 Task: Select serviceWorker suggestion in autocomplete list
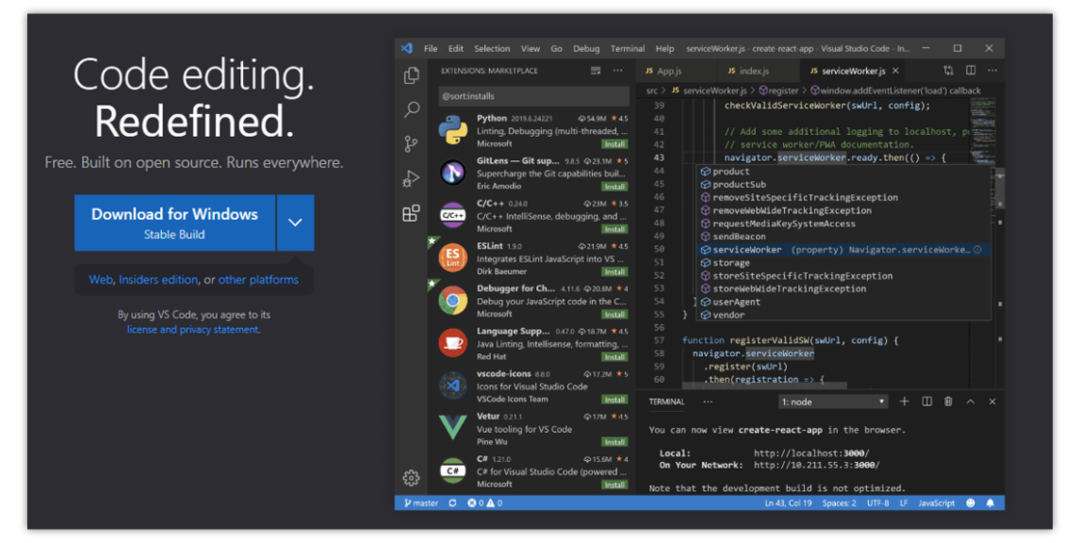pyautogui.click(x=843, y=249)
